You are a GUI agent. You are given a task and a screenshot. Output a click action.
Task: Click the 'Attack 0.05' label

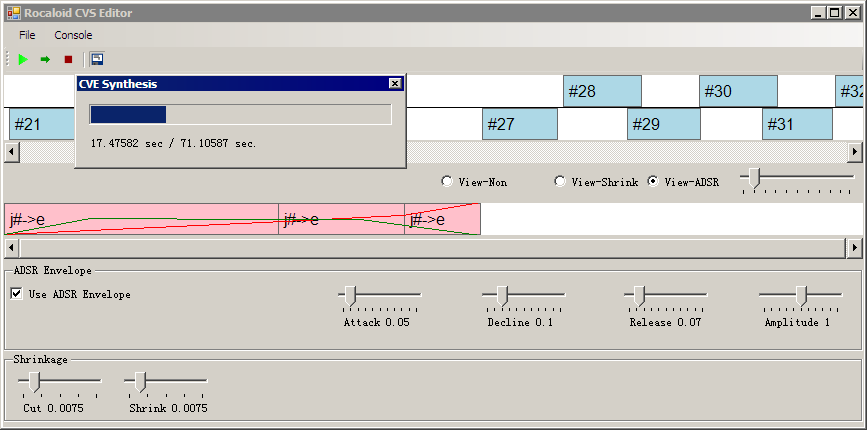tap(377, 322)
